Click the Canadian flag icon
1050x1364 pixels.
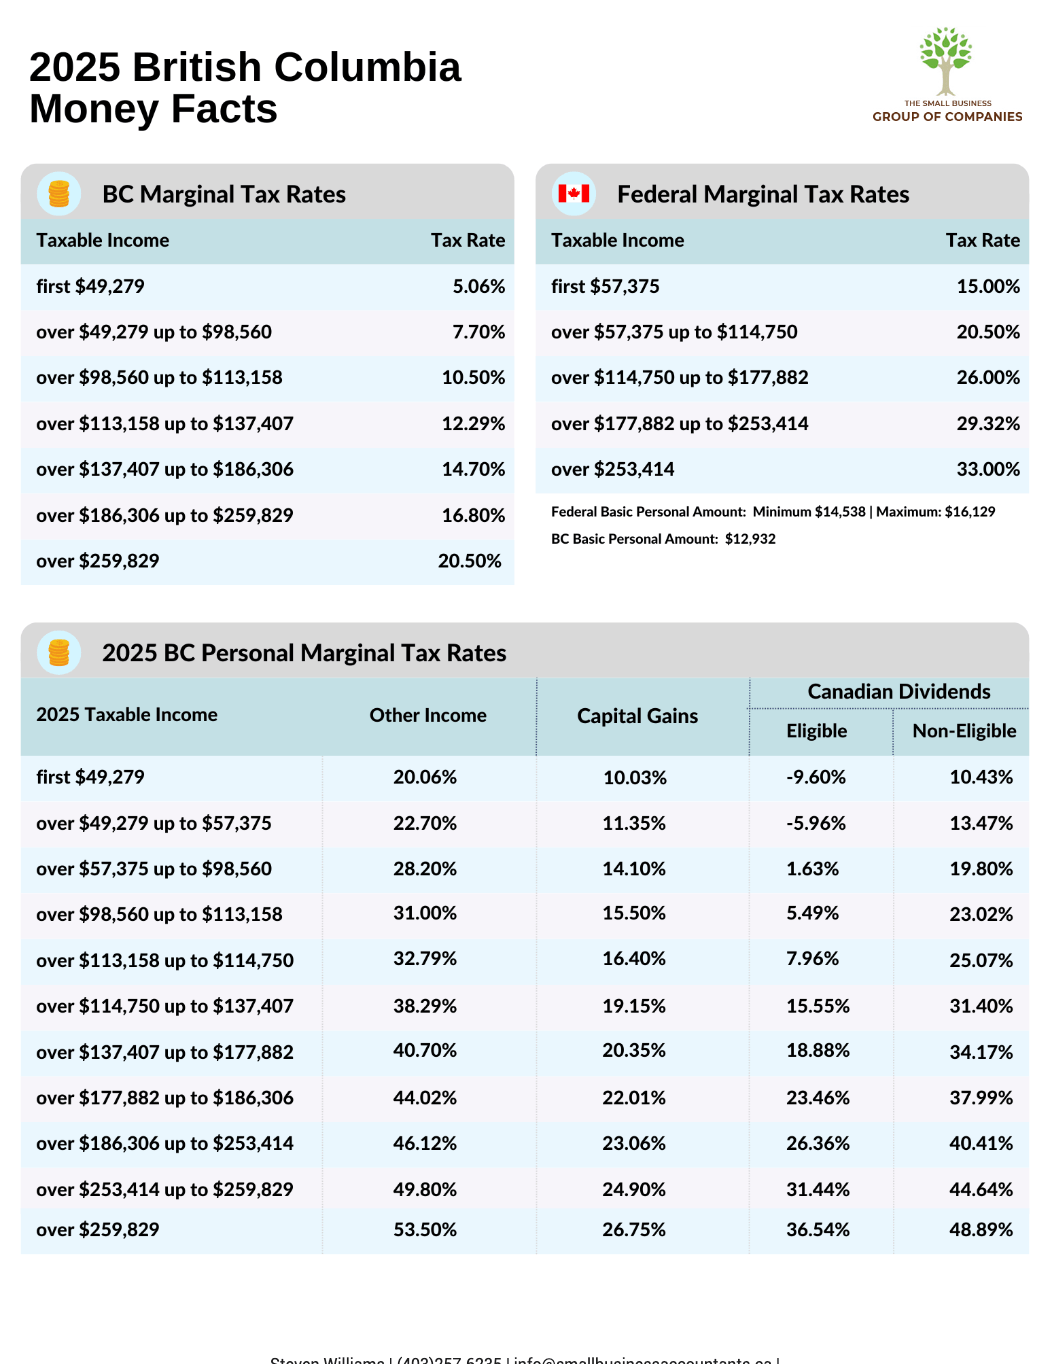coord(574,194)
